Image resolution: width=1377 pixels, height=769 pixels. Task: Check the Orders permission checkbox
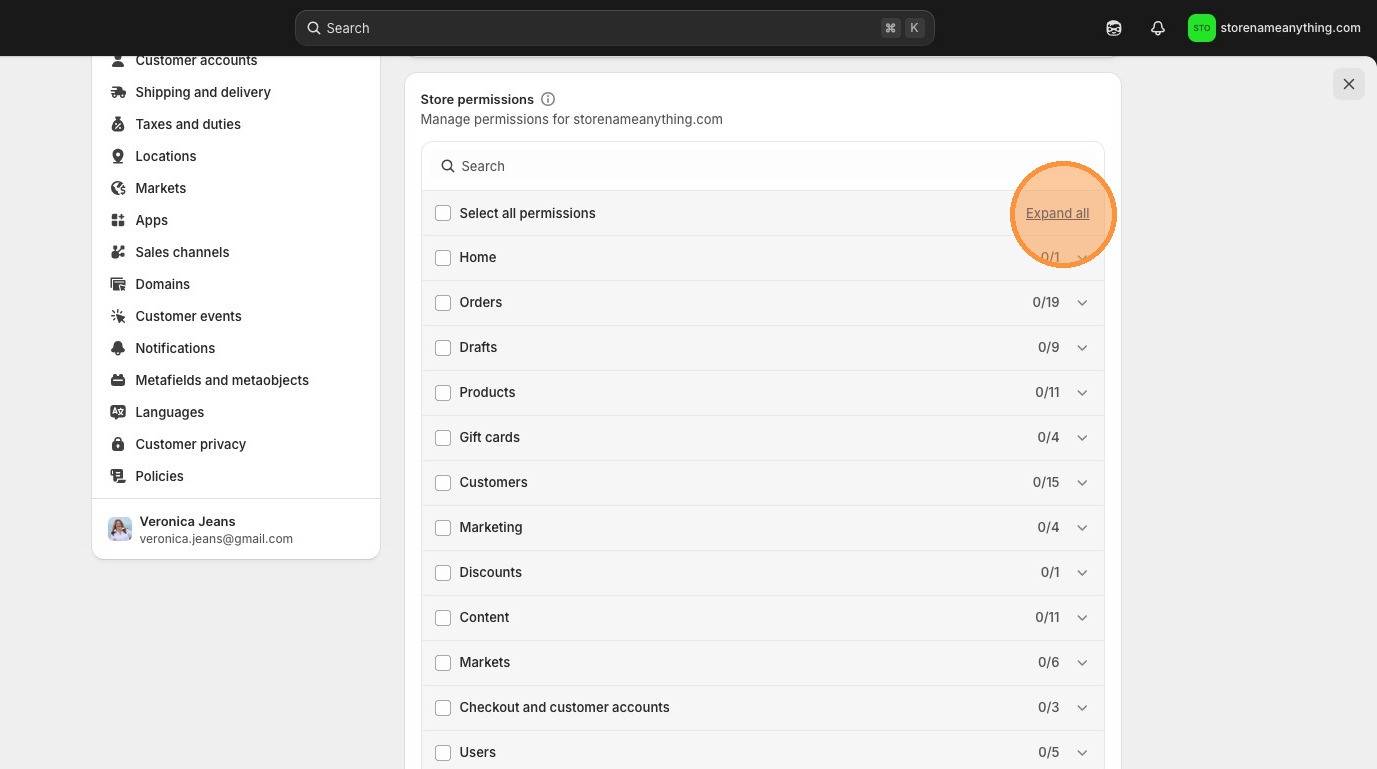coord(443,303)
